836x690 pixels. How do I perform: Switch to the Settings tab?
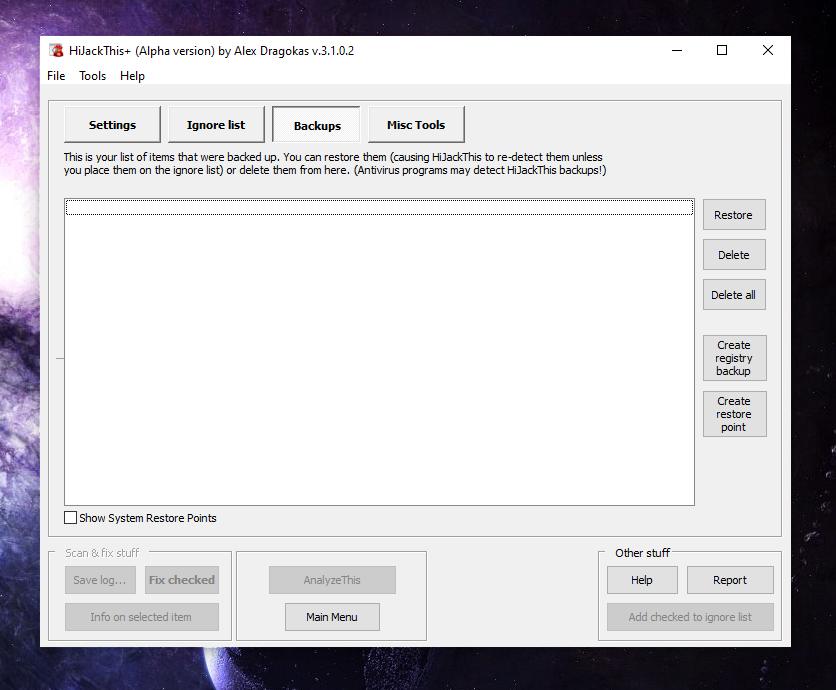pyautogui.click(x=112, y=125)
